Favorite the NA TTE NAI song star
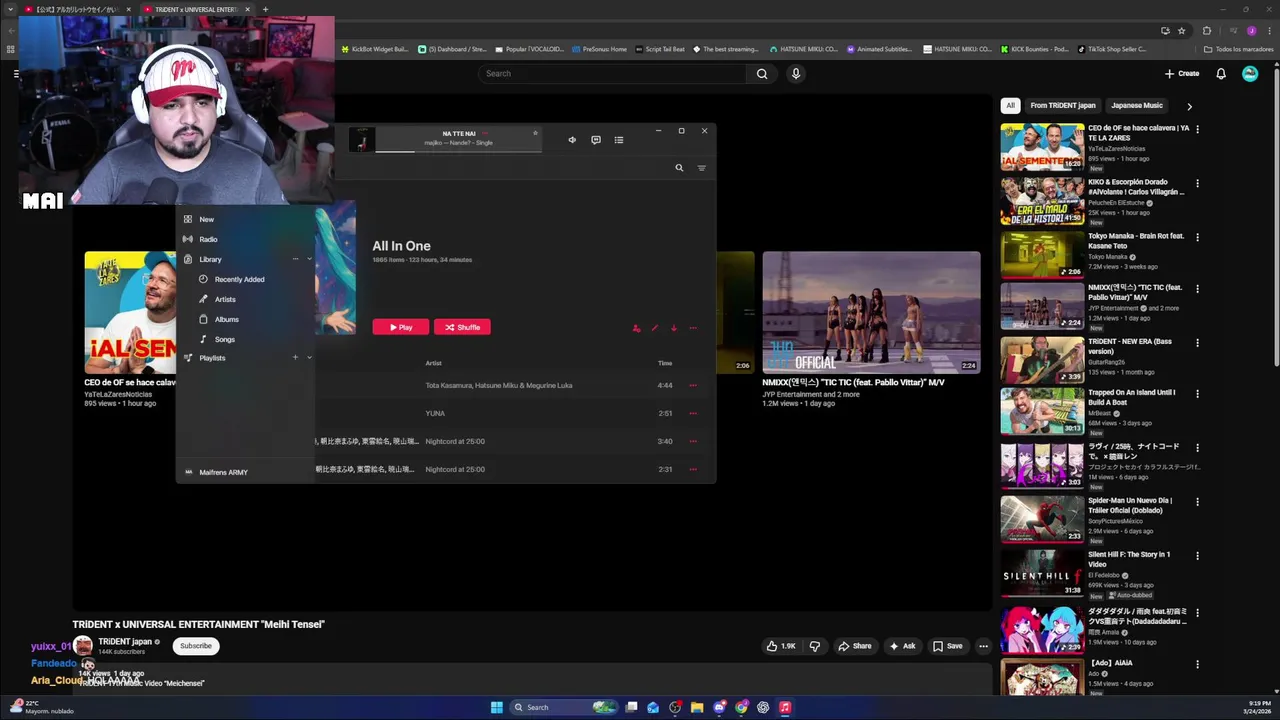Viewport: 1280px width, 720px height. 535,133
